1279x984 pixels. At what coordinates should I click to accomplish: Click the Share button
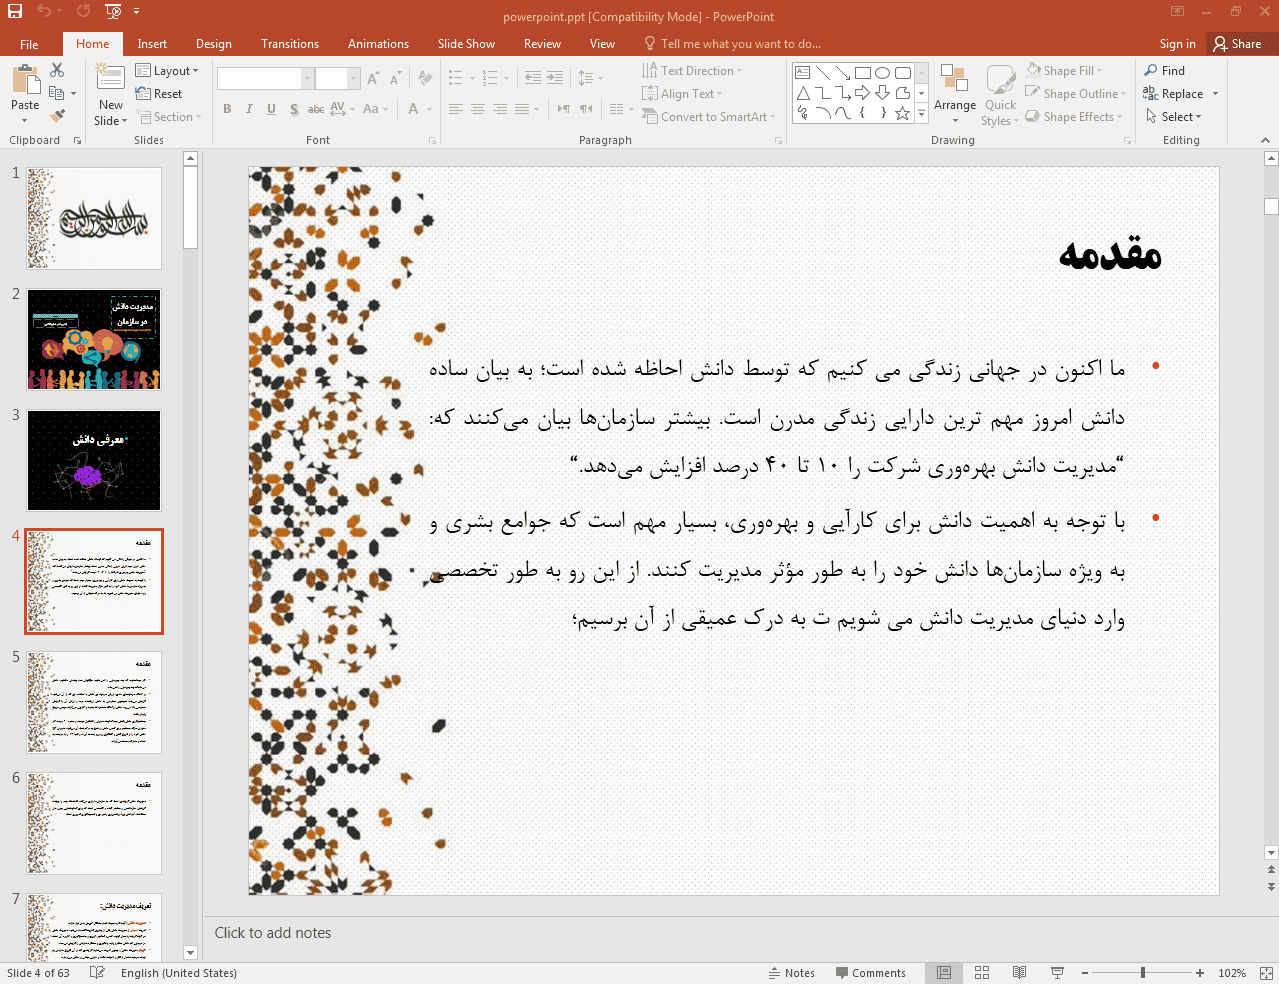pyautogui.click(x=1237, y=44)
